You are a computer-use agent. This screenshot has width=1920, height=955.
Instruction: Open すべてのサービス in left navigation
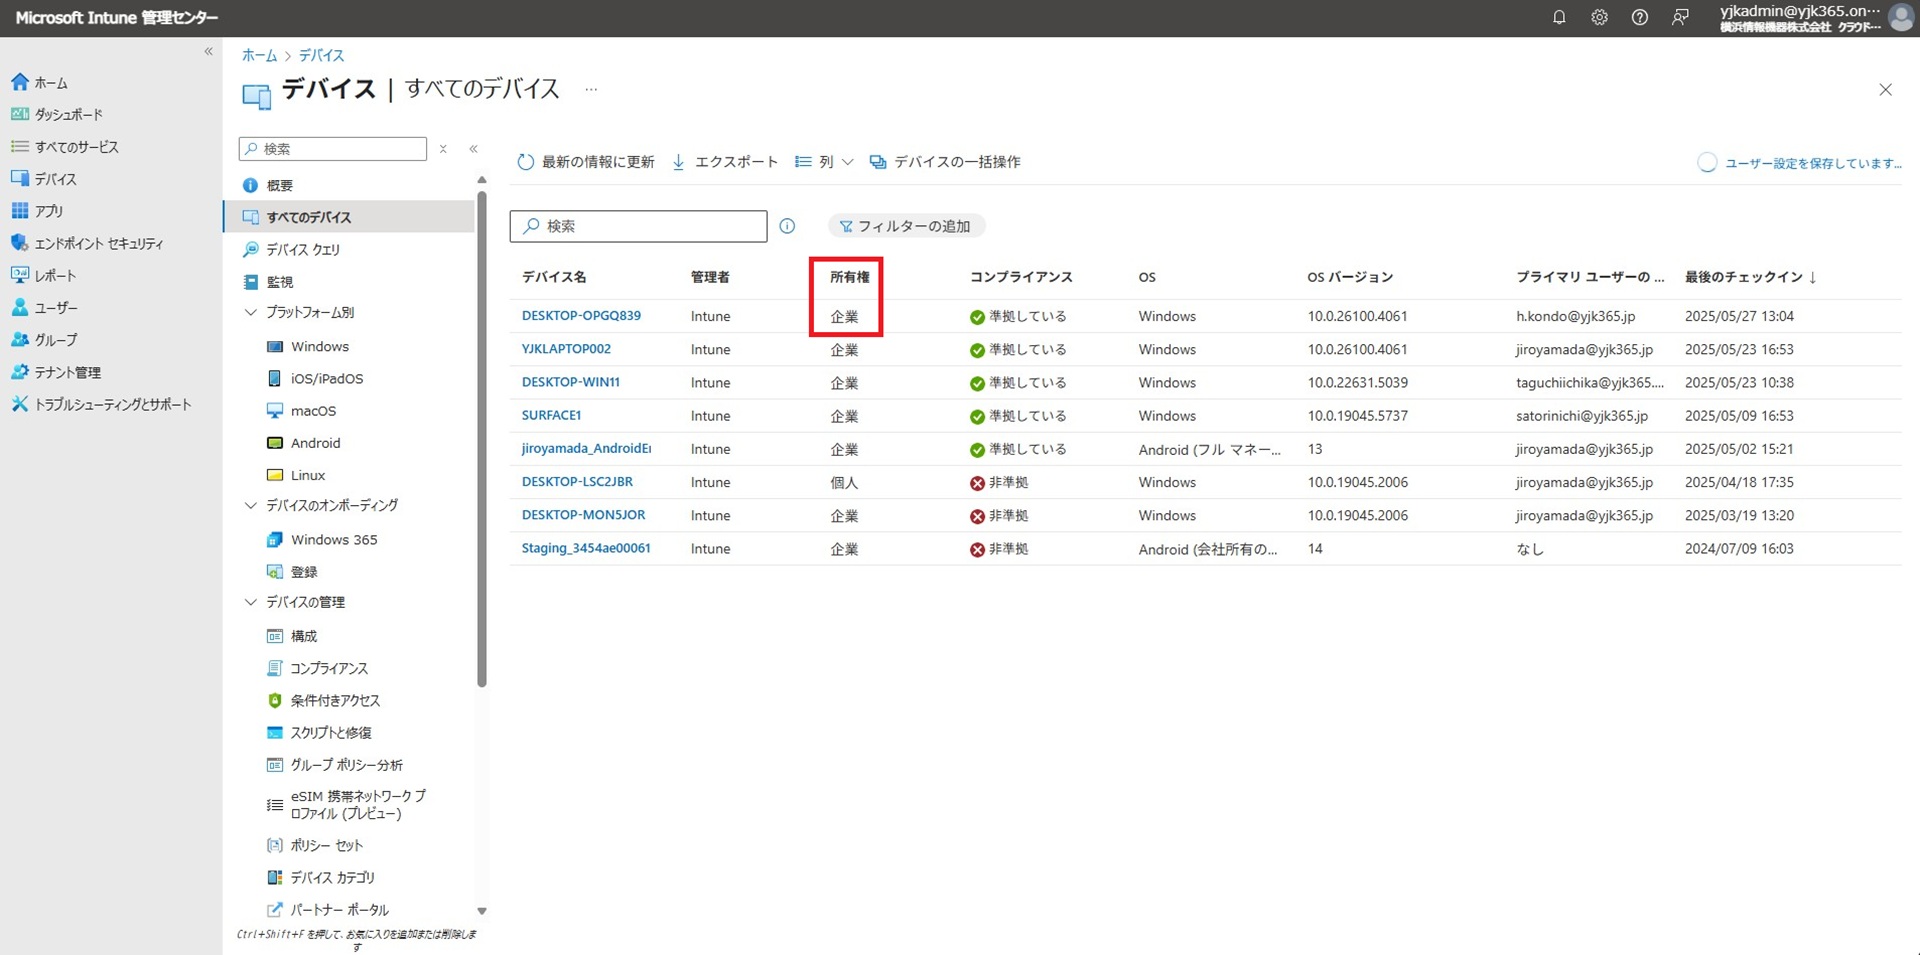pos(76,146)
